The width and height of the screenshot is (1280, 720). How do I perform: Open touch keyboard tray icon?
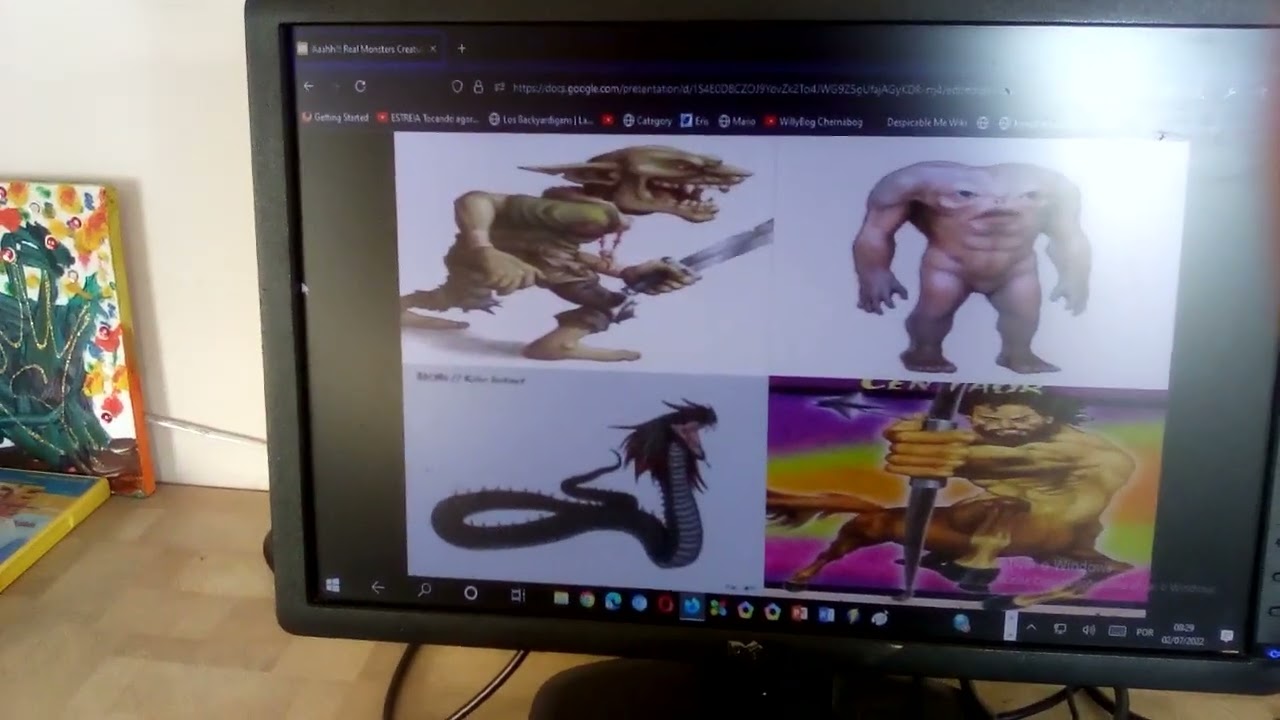1117,632
